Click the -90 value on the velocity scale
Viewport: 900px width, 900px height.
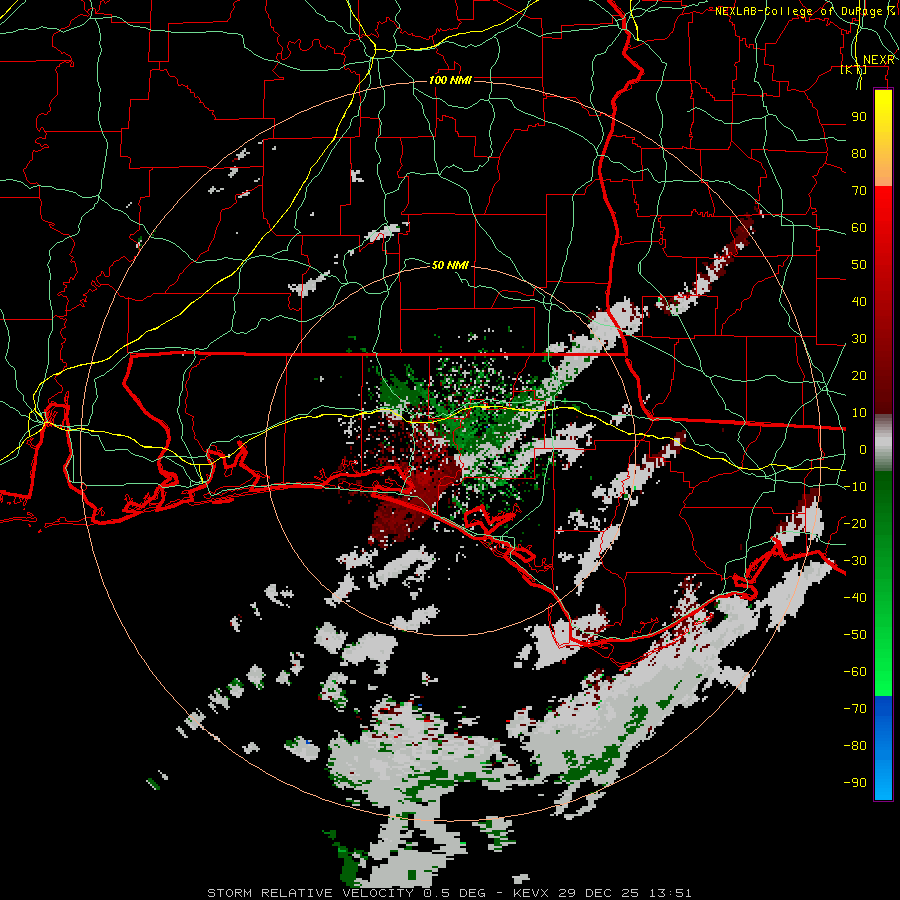[855, 782]
